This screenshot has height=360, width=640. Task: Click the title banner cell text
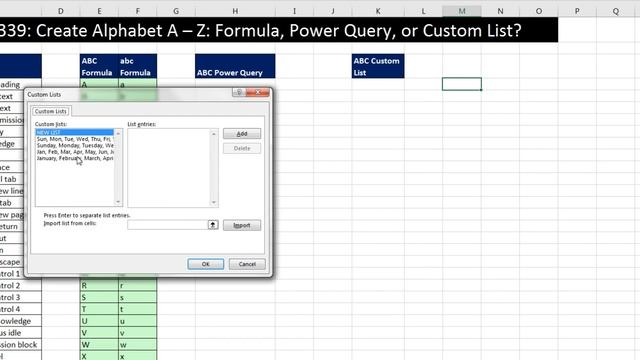point(260,30)
